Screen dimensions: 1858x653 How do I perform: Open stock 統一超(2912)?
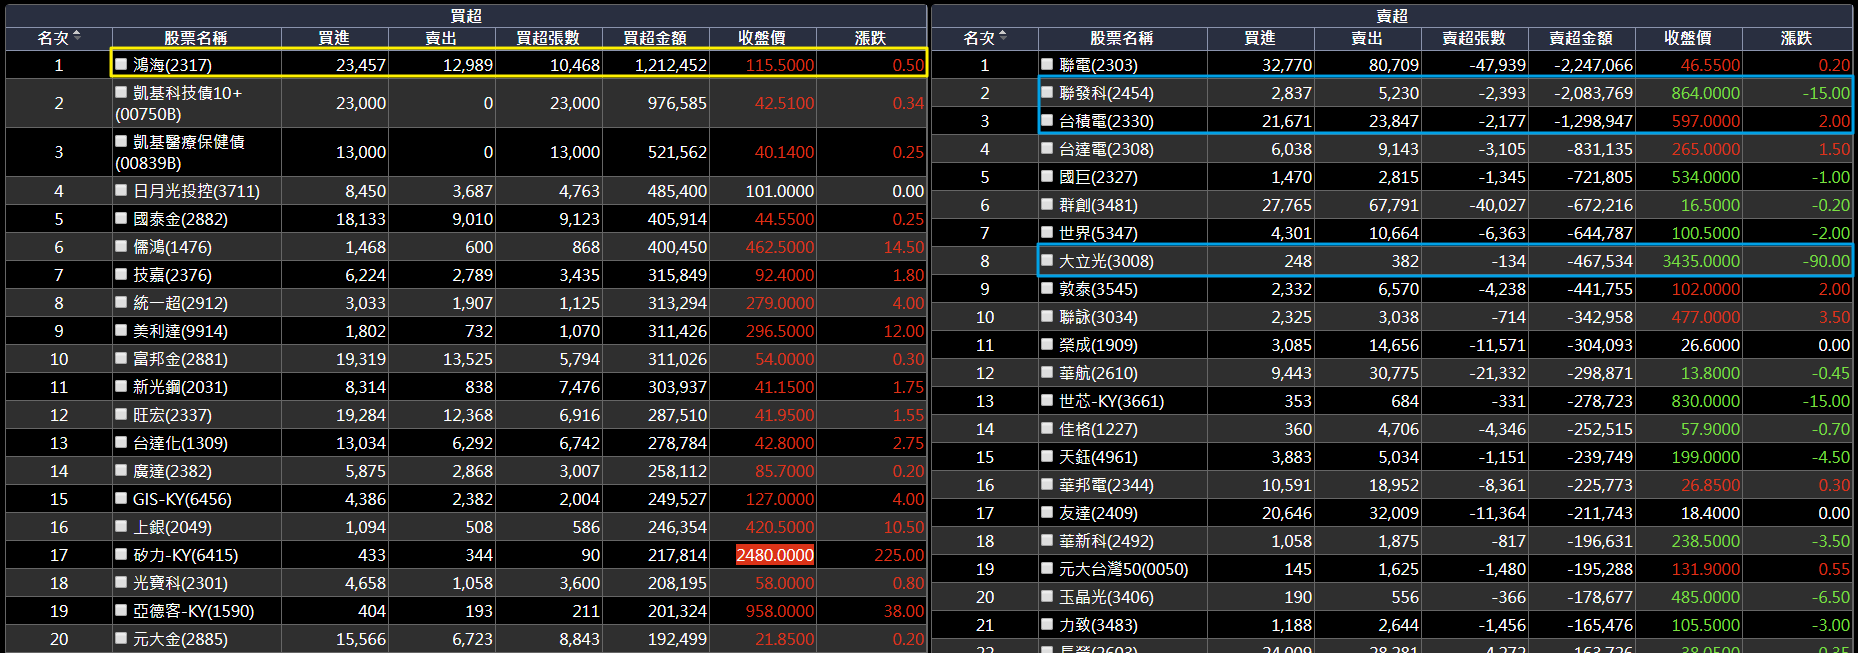pyautogui.click(x=180, y=303)
